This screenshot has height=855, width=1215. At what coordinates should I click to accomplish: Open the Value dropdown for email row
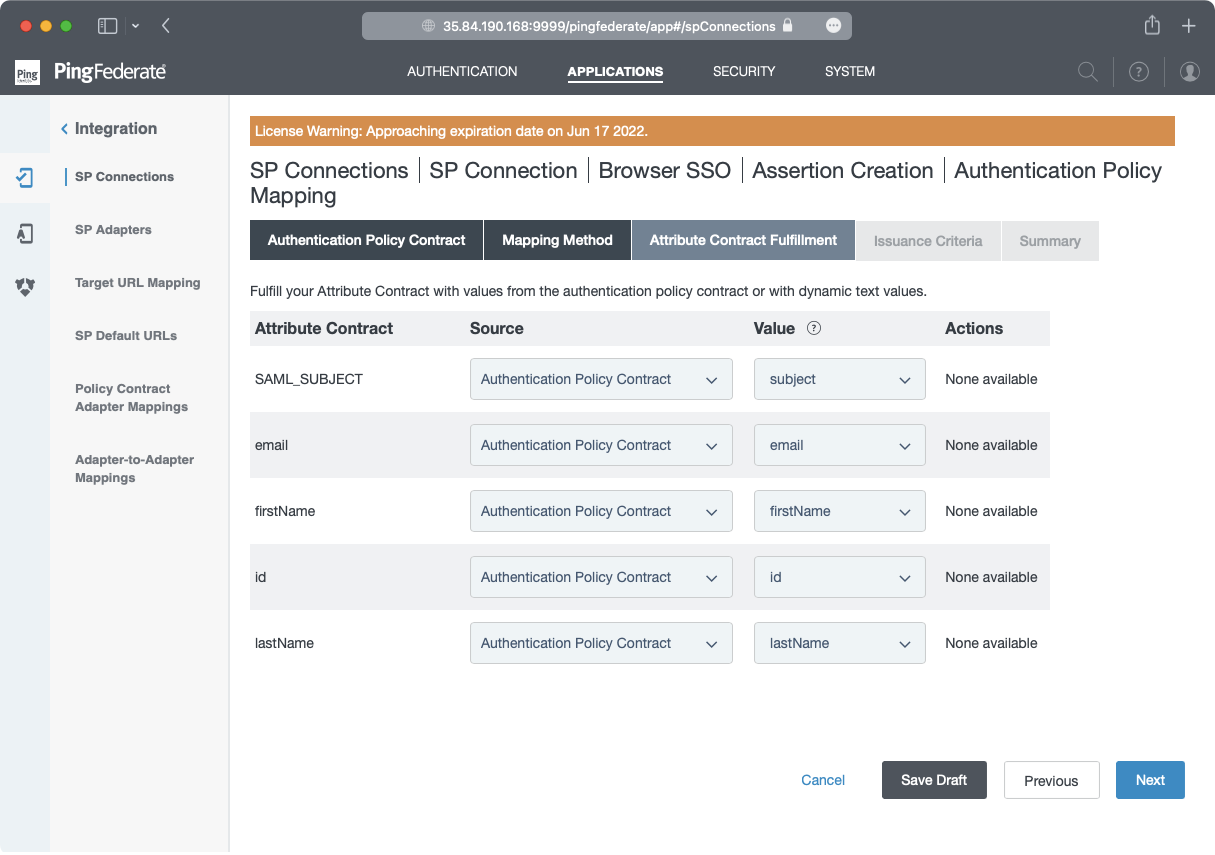click(839, 446)
